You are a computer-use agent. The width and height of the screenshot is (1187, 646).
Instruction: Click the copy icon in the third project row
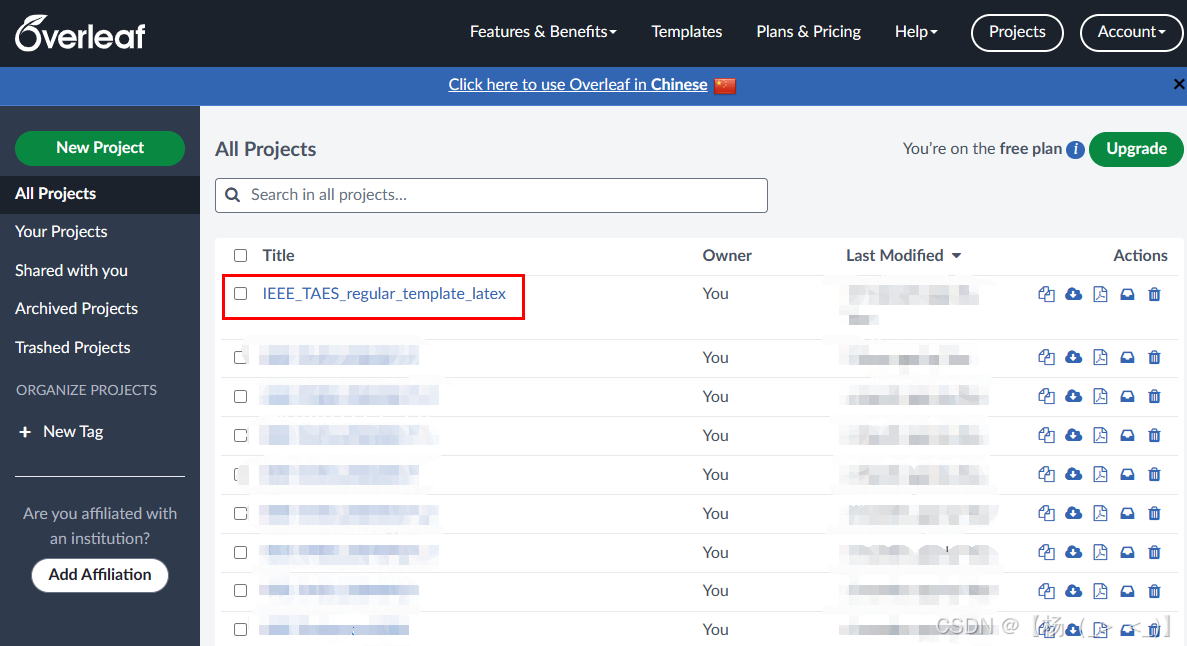point(1046,396)
